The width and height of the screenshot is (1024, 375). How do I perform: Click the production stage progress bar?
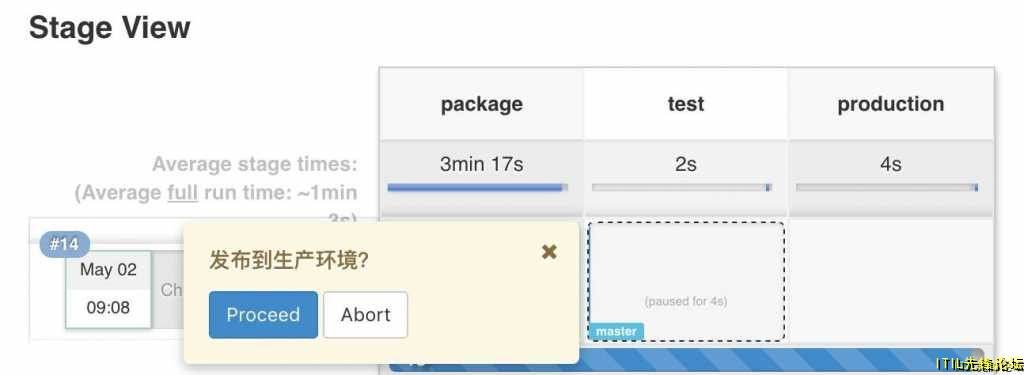887,188
